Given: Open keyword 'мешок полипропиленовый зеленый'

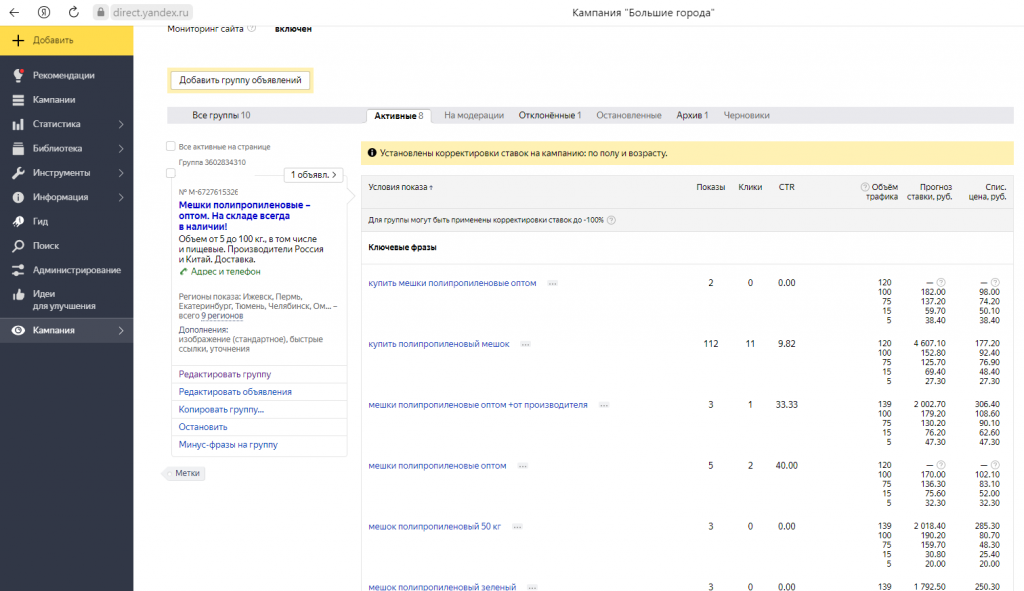Looking at the screenshot, I should (442, 587).
